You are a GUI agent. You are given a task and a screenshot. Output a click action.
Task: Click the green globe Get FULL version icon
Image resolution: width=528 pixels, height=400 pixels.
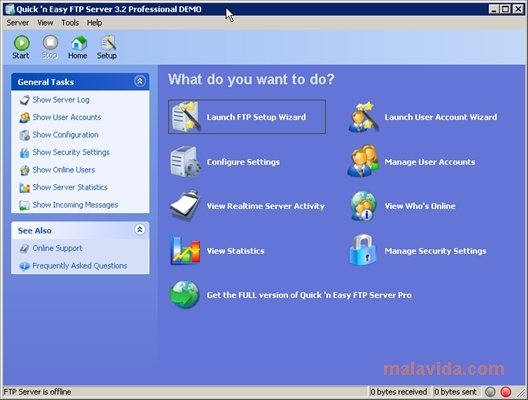click(x=184, y=295)
